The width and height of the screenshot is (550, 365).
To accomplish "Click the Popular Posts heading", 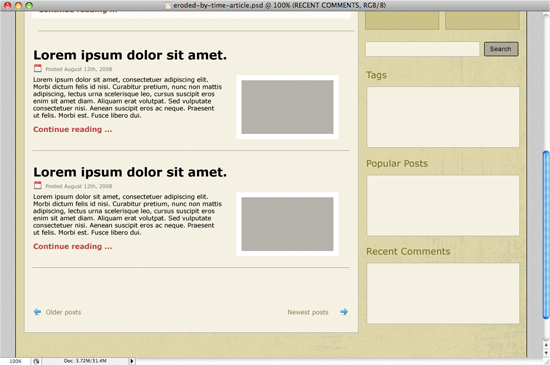I will pyautogui.click(x=397, y=163).
